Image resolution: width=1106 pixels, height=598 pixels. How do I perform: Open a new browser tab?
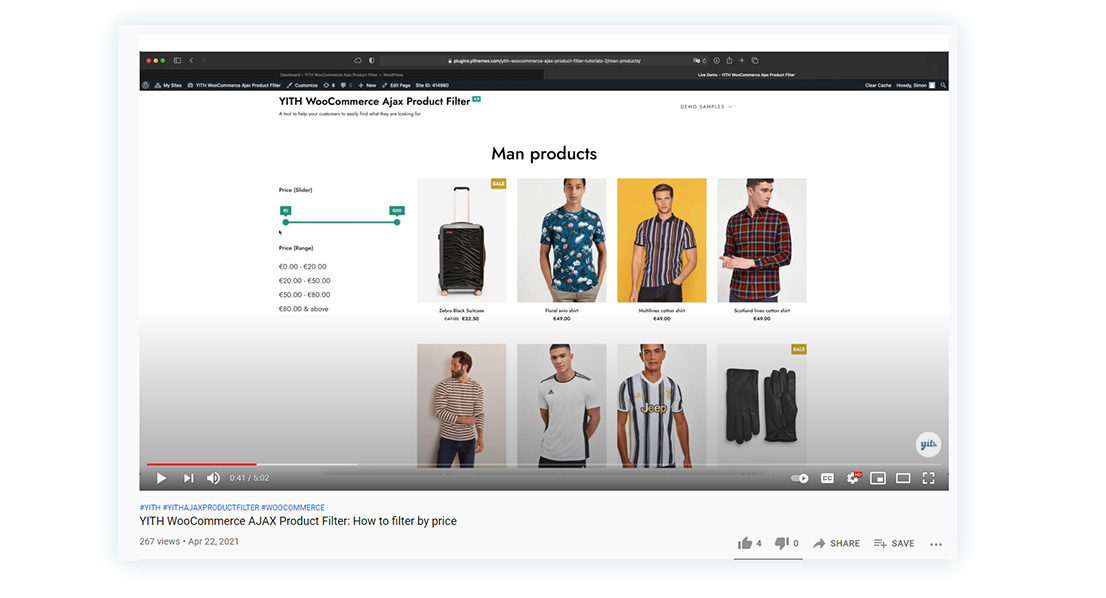742,61
